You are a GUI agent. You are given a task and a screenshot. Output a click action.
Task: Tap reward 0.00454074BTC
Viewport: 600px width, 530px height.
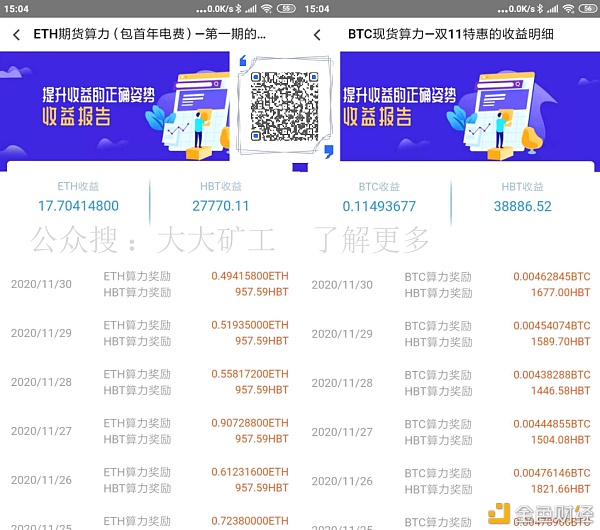pos(552,326)
